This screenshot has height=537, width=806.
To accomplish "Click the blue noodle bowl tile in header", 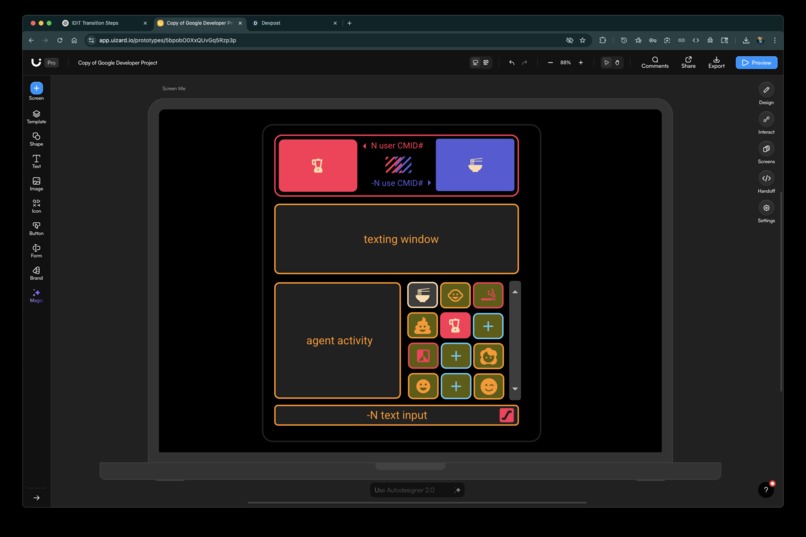I will (x=475, y=165).
